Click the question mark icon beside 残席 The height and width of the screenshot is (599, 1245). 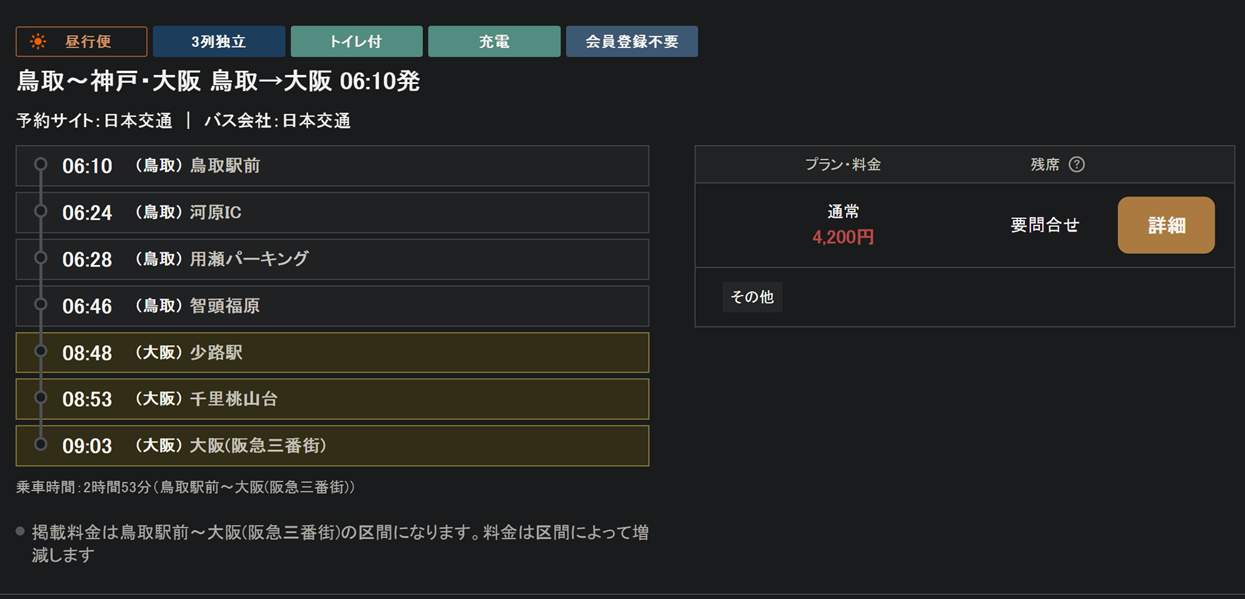pos(1076,165)
